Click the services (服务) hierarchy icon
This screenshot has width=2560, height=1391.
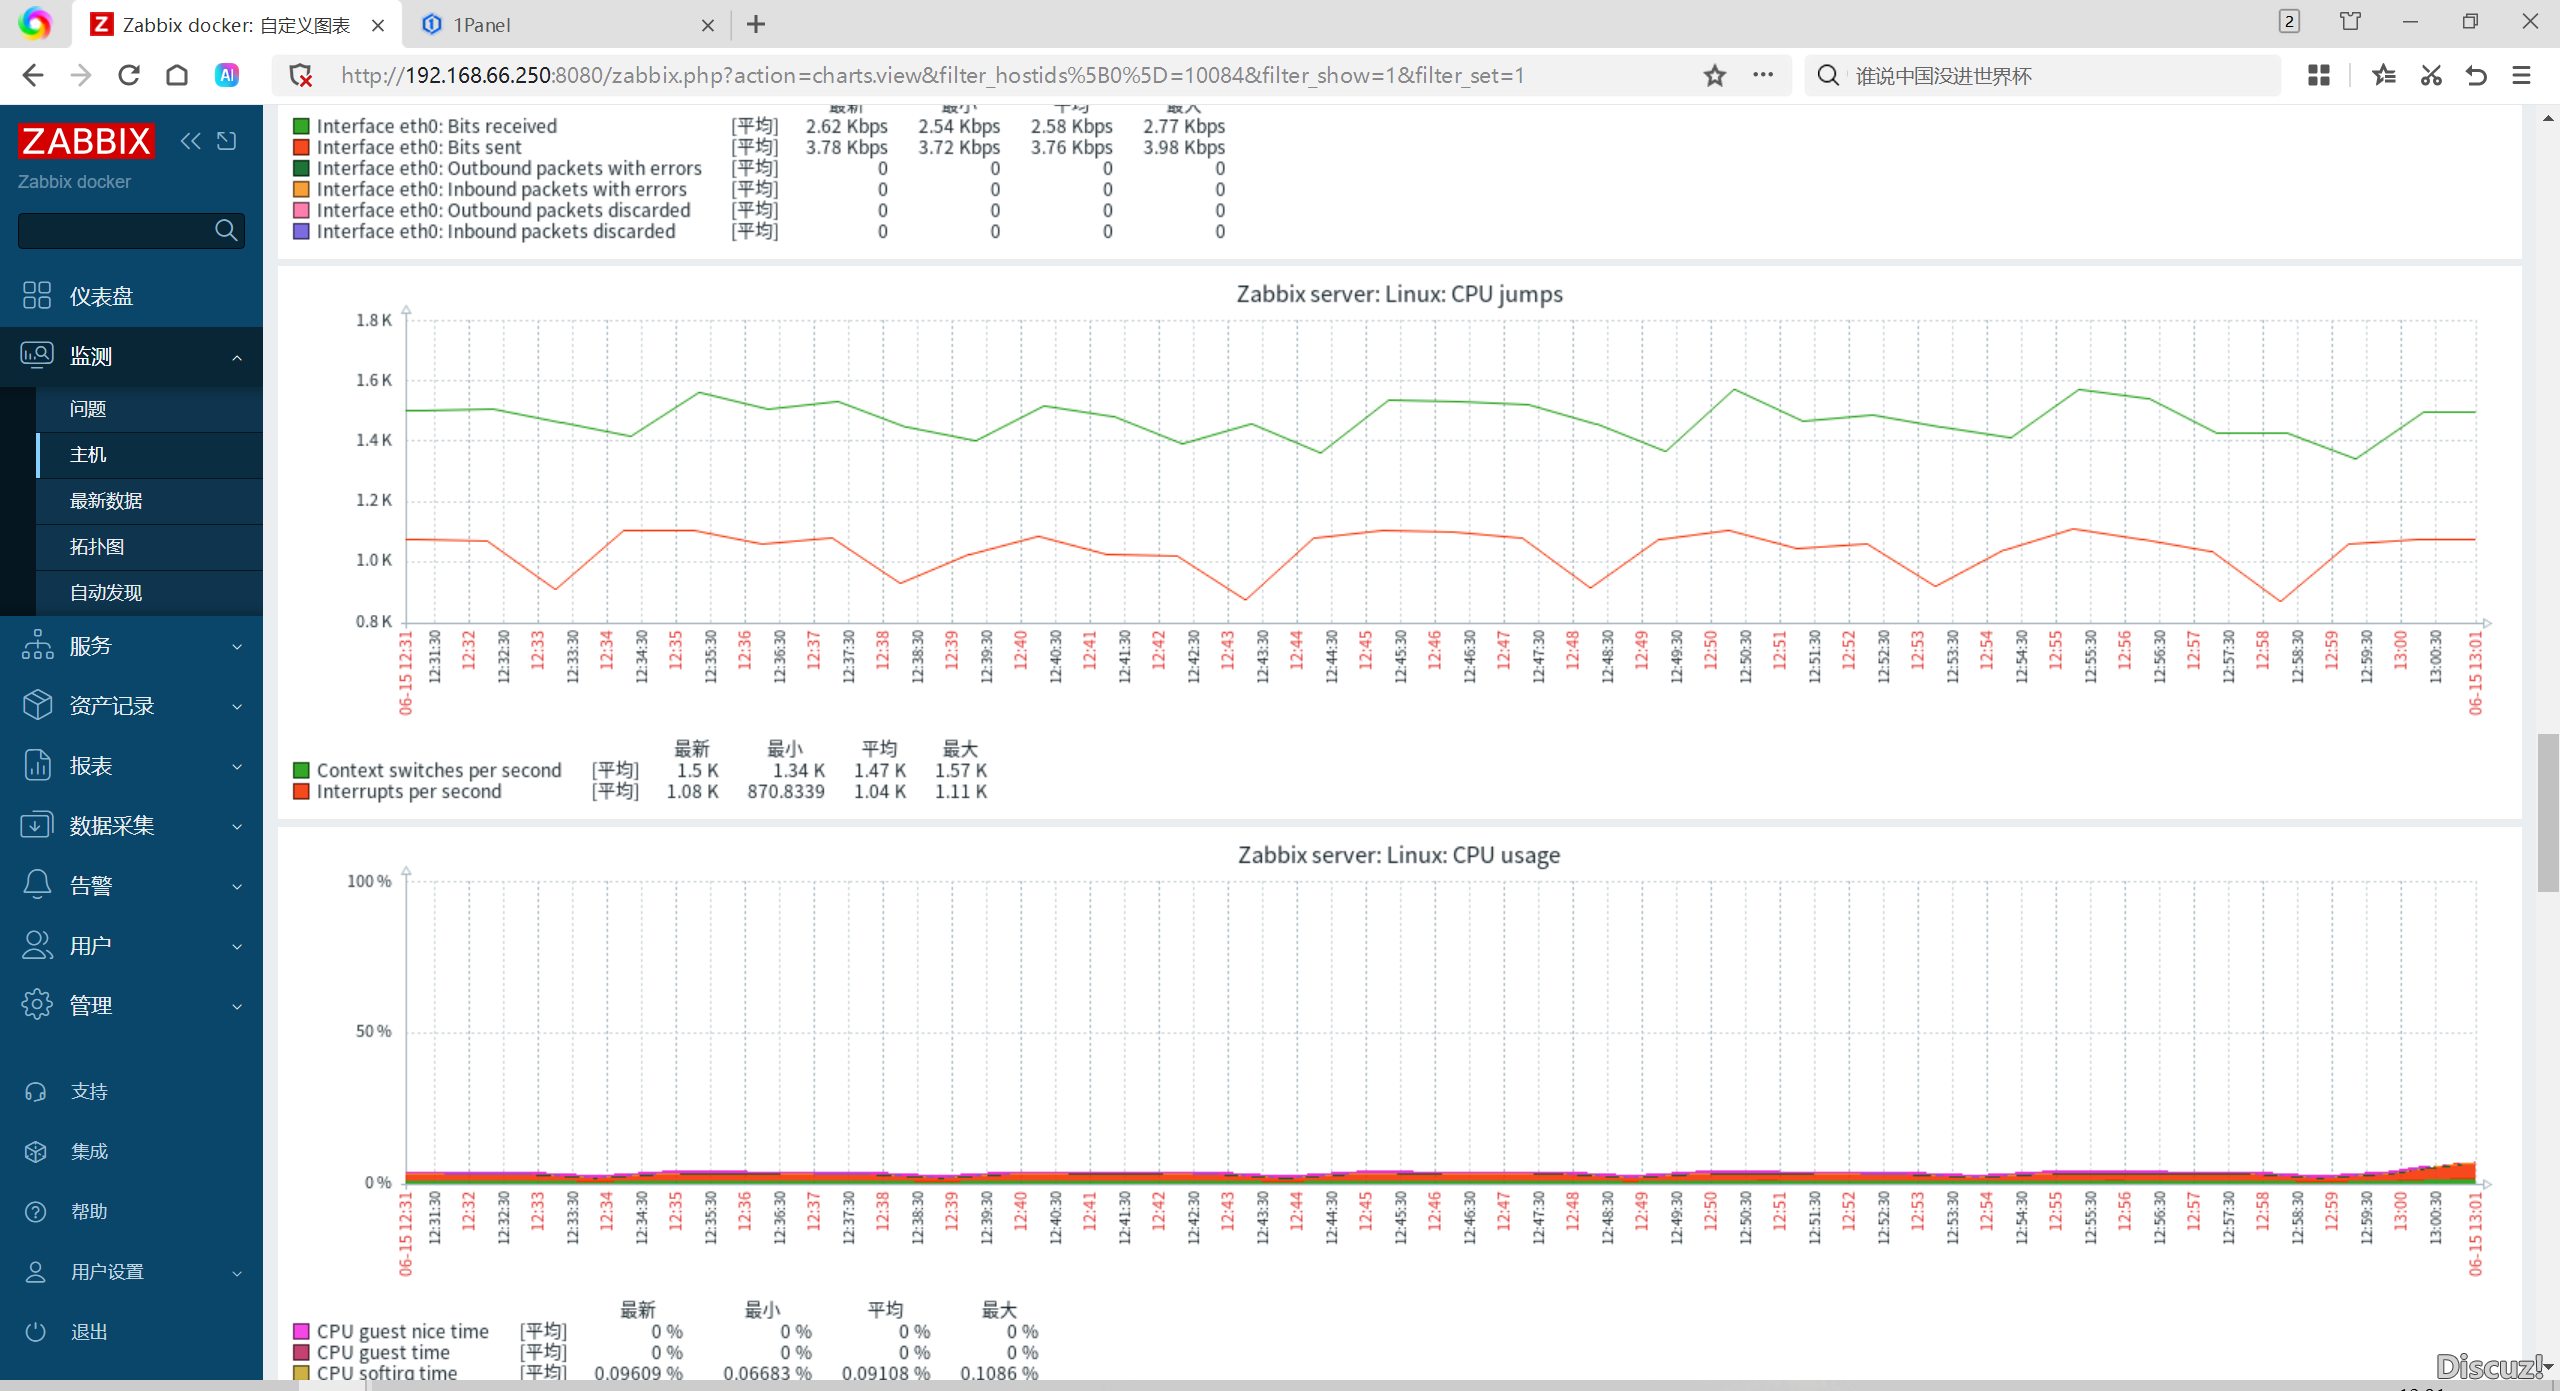(37, 645)
